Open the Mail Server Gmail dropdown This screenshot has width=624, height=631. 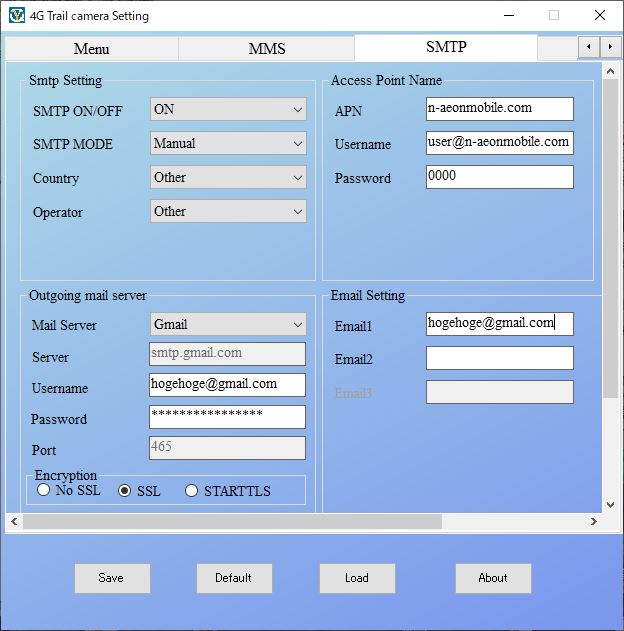(x=228, y=324)
